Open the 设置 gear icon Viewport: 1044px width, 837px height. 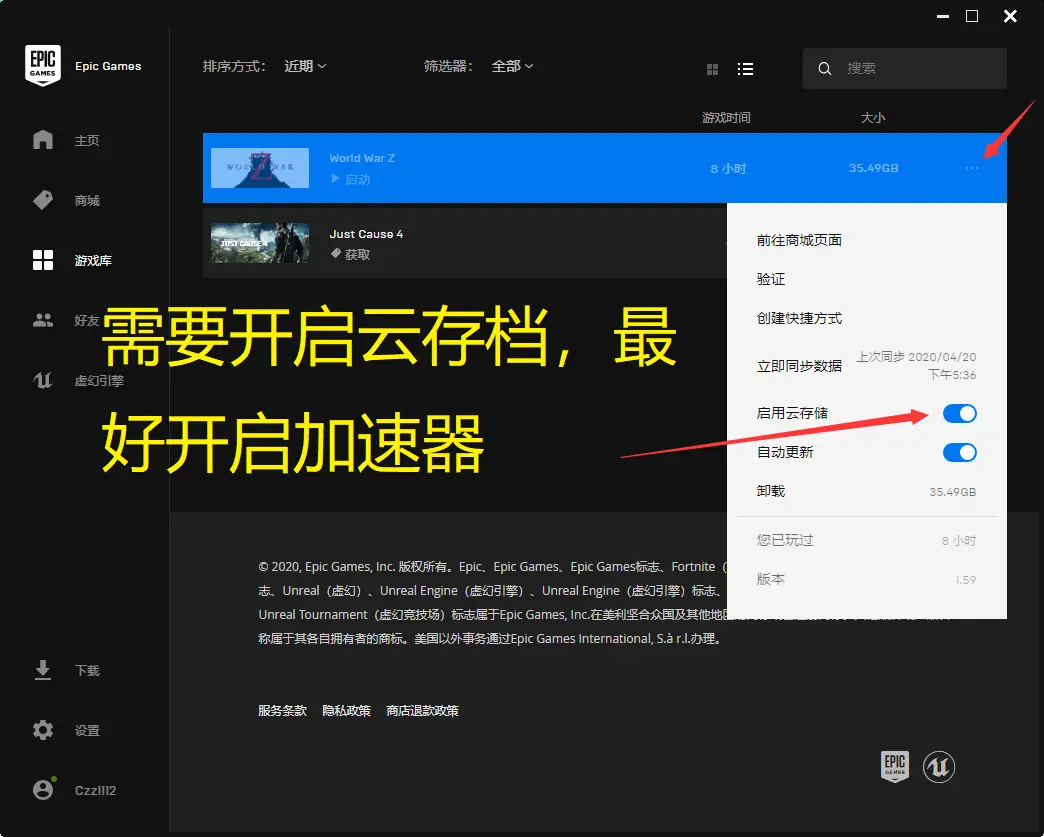[x=43, y=730]
